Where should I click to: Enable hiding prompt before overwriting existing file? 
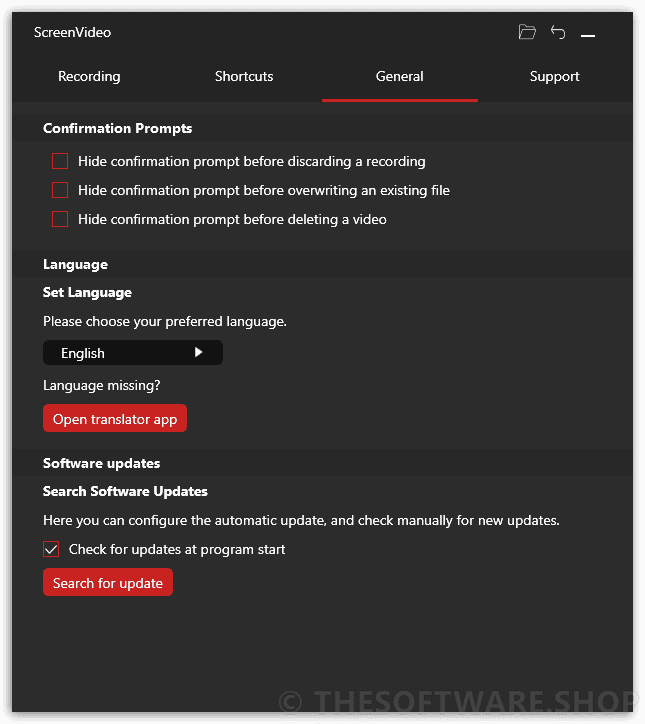pos(60,190)
